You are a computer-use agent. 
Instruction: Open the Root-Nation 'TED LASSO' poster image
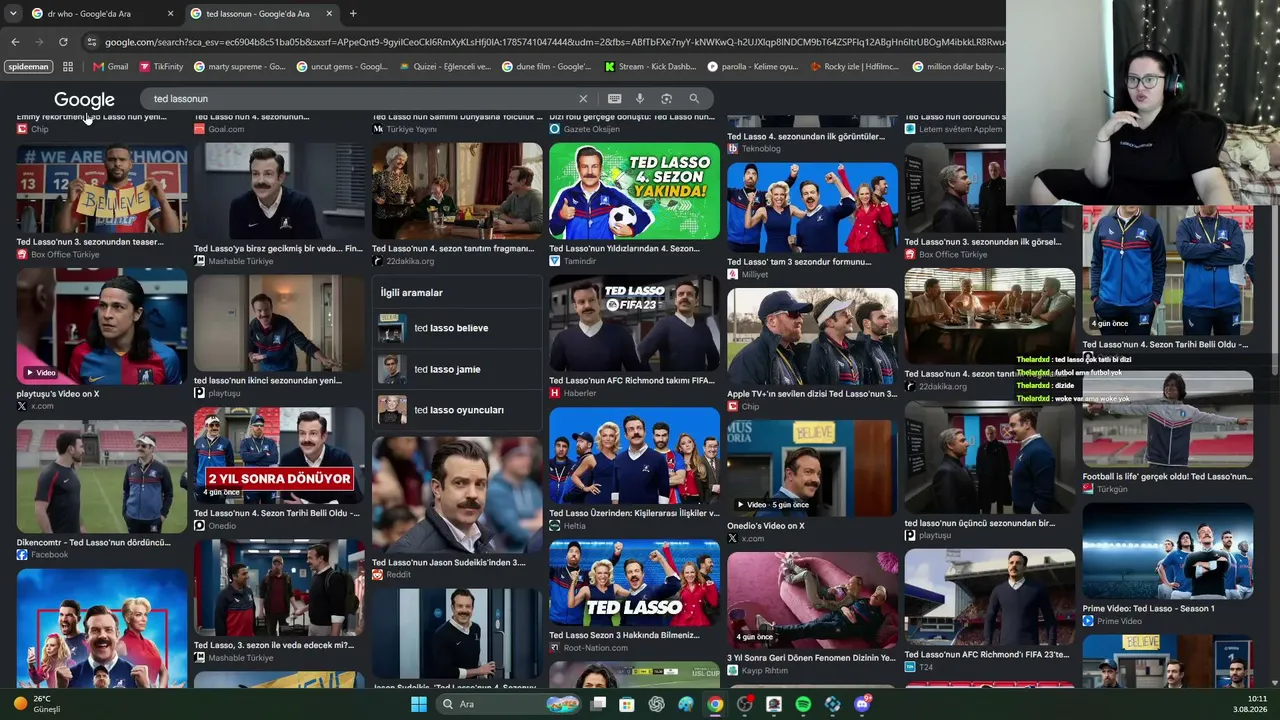click(x=634, y=584)
